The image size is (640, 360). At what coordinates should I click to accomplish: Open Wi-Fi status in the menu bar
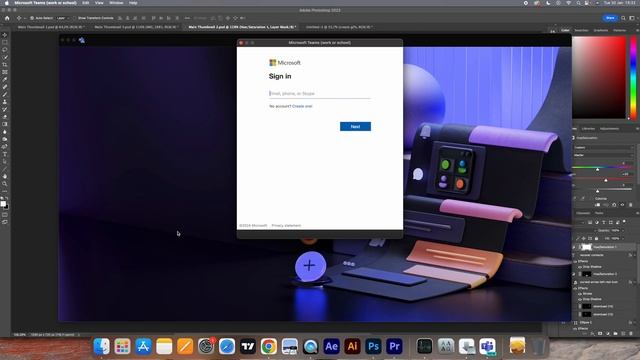coord(569,3)
